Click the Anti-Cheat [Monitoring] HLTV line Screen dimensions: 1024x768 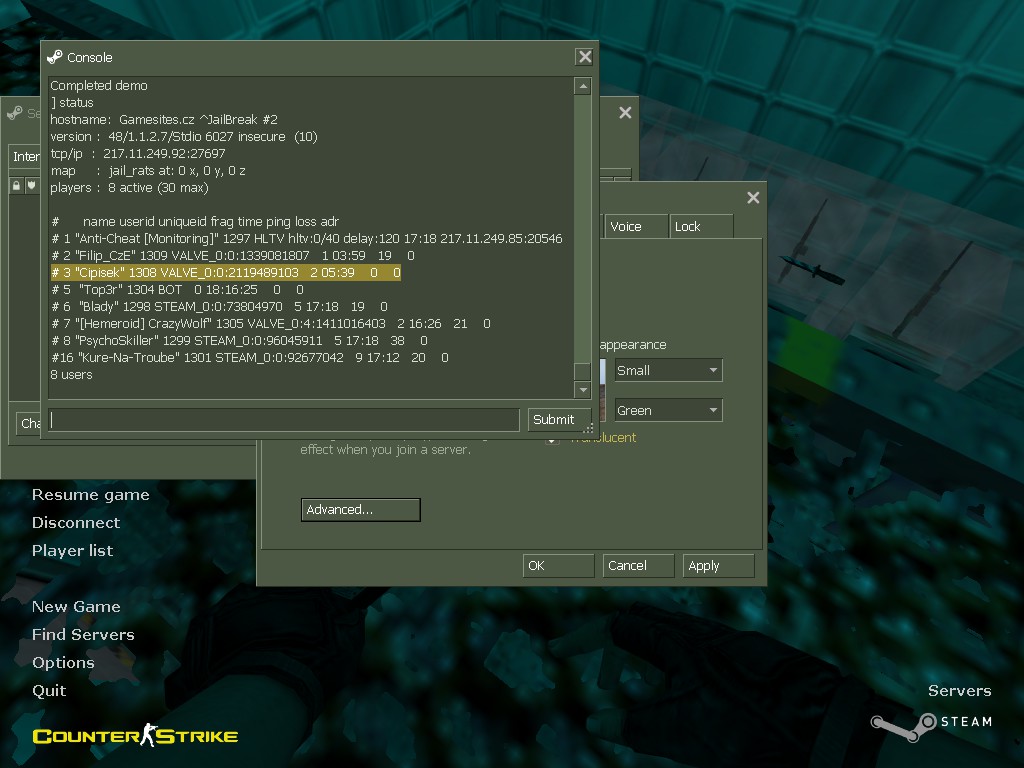[307, 238]
